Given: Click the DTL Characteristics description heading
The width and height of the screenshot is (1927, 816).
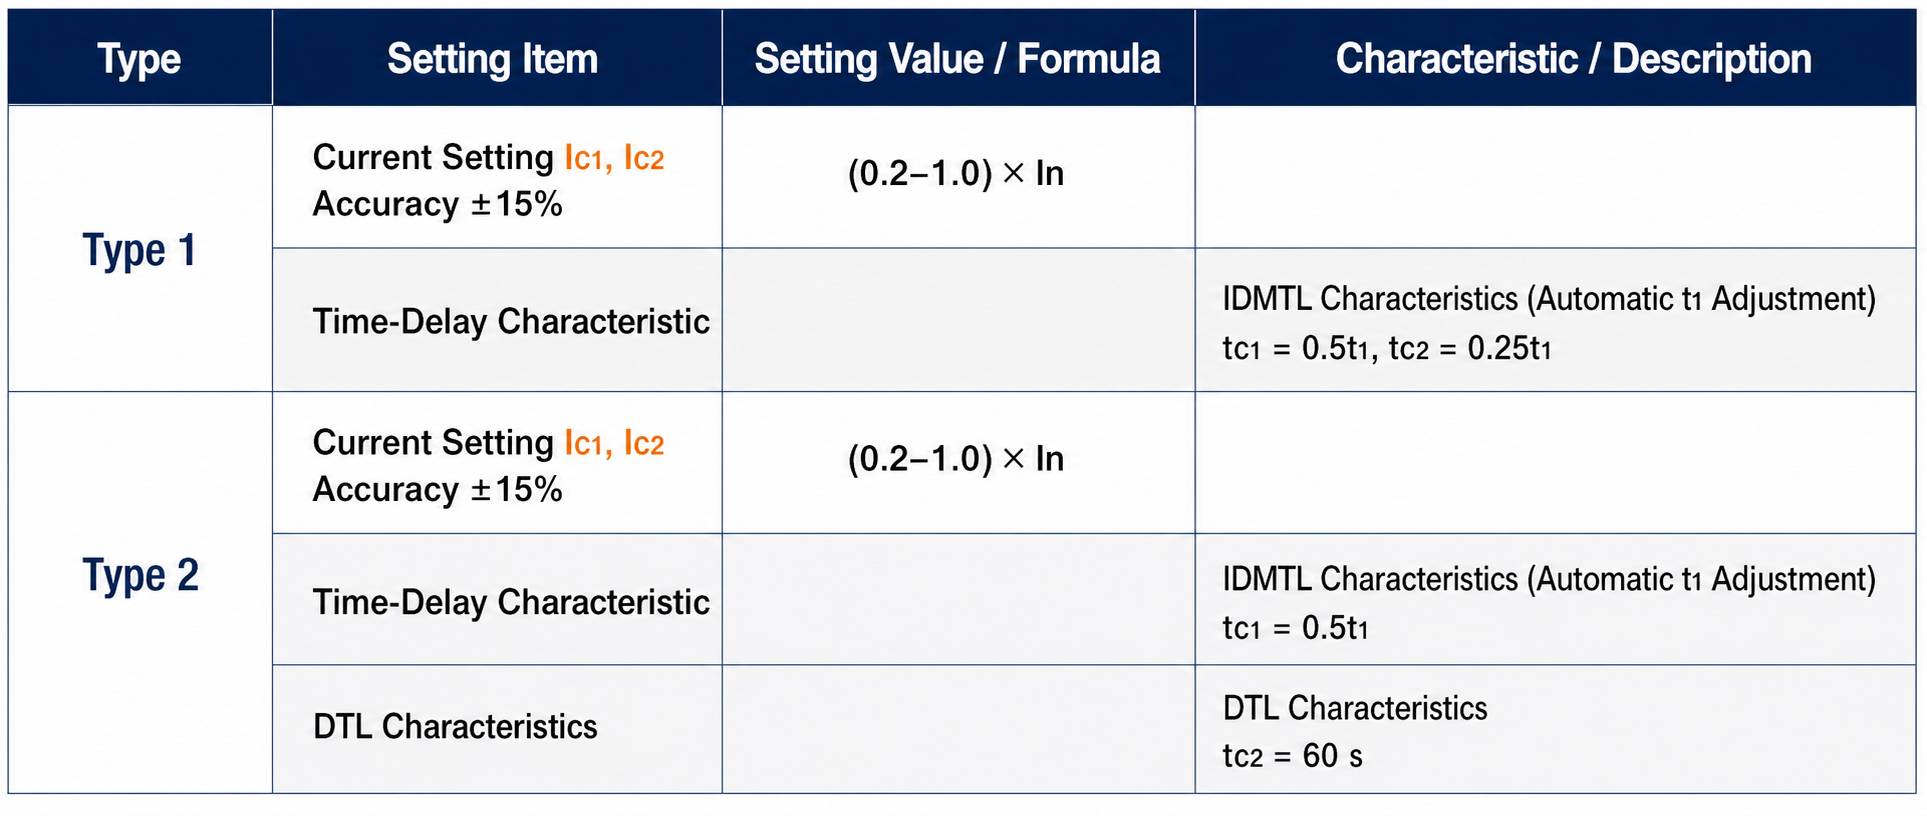Looking at the screenshot, I should pos(1355,708).
